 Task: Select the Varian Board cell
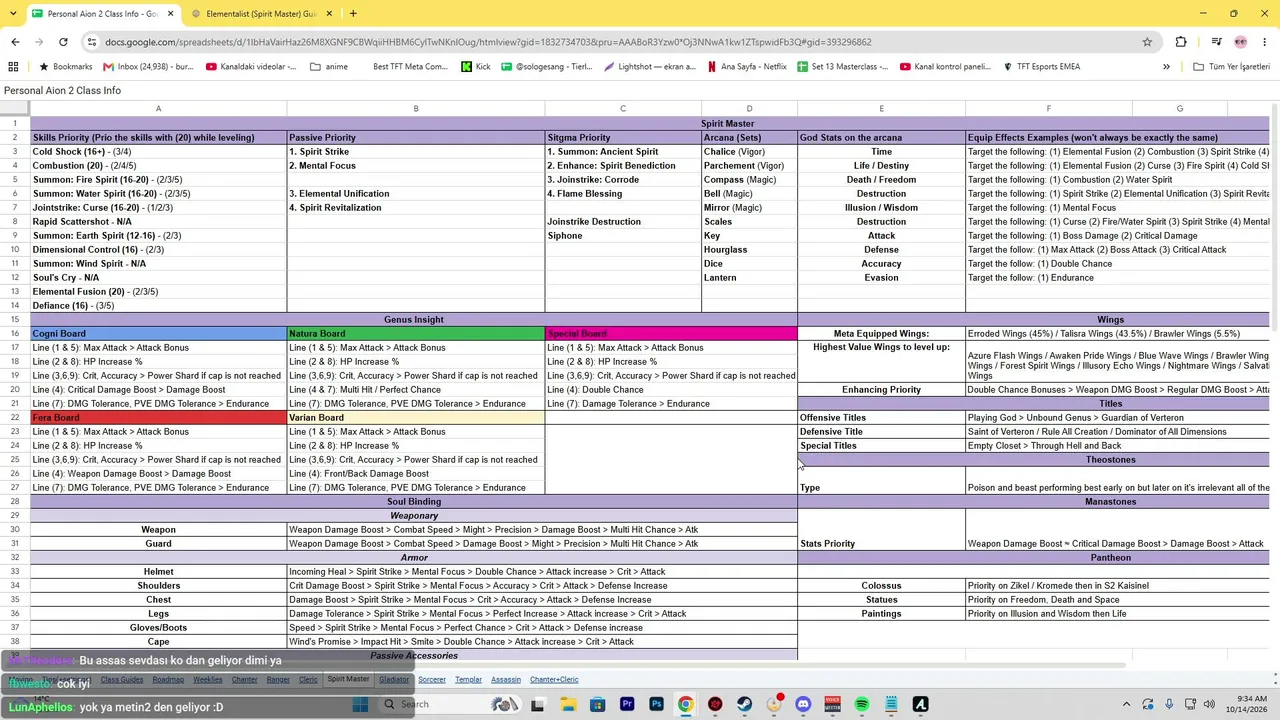416,418
